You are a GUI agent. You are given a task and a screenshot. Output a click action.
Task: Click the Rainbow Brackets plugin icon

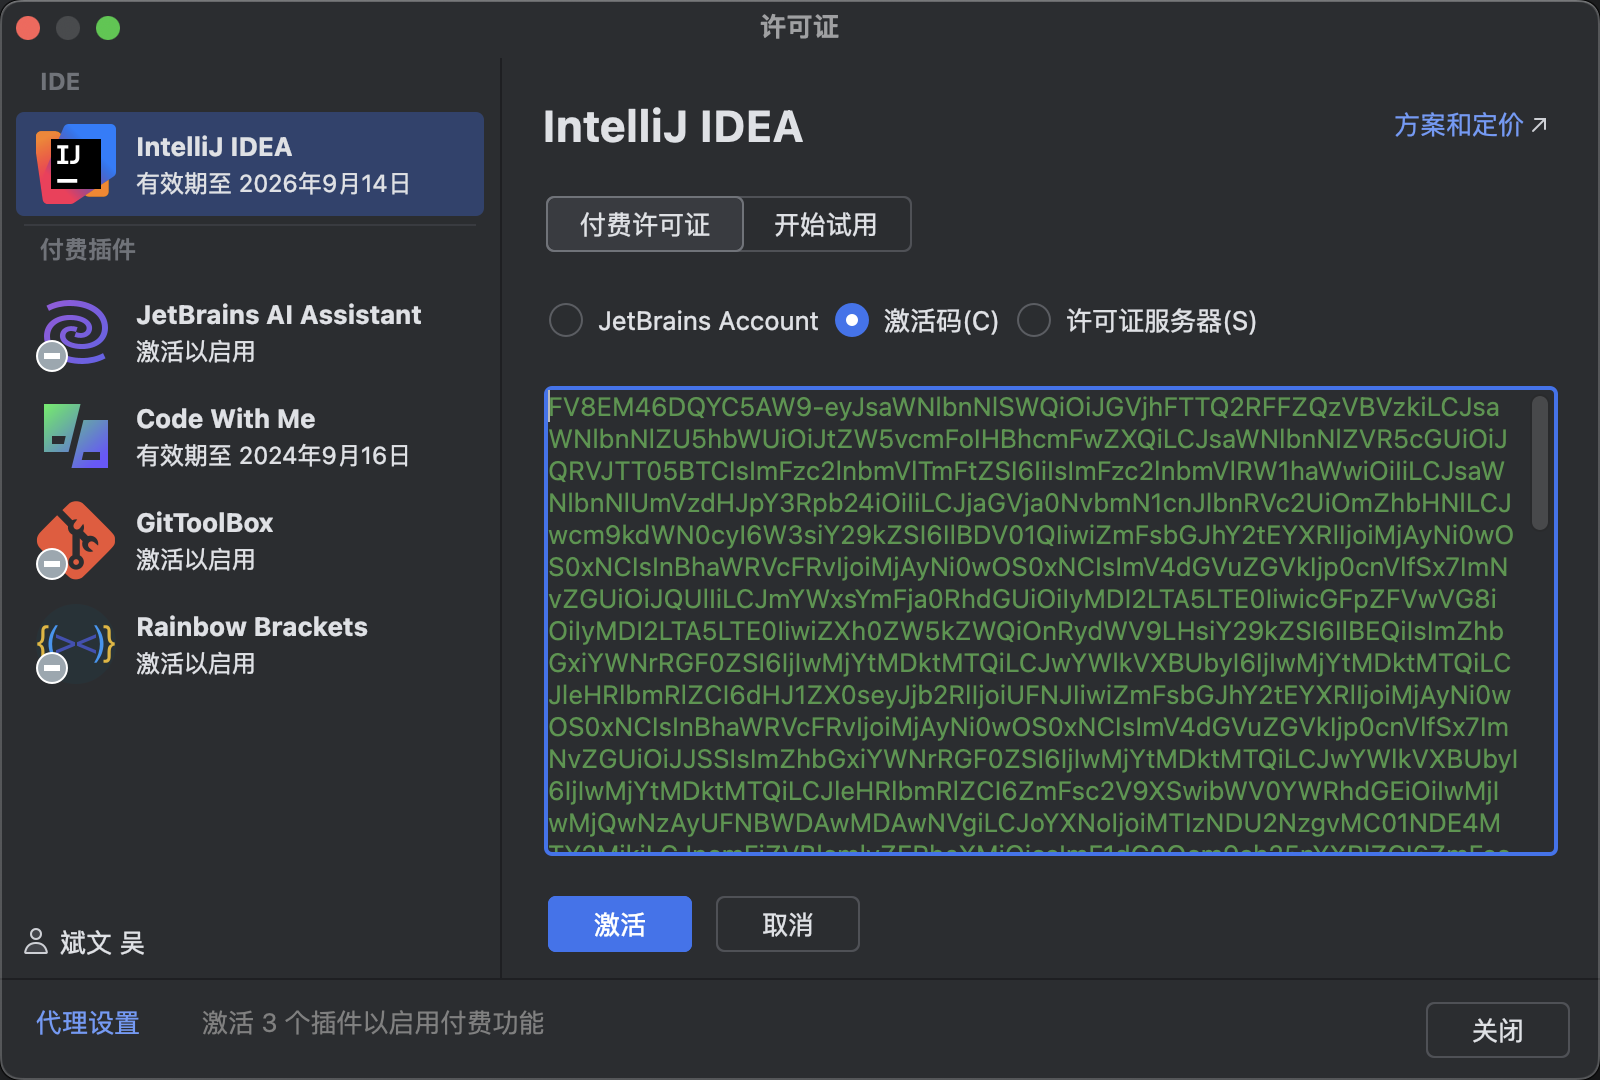pyautogui.click(x=76, y=644)
